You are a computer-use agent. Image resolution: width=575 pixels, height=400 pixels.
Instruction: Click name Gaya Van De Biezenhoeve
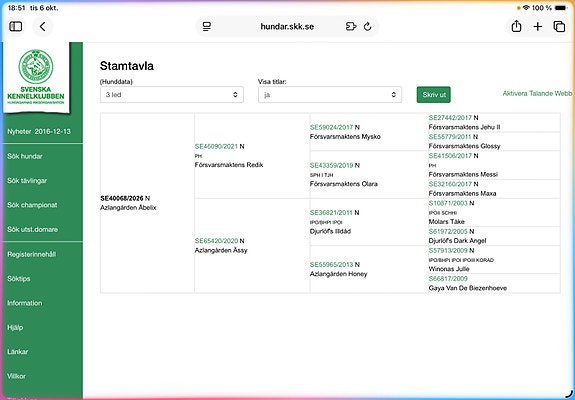tap(468, 288)
